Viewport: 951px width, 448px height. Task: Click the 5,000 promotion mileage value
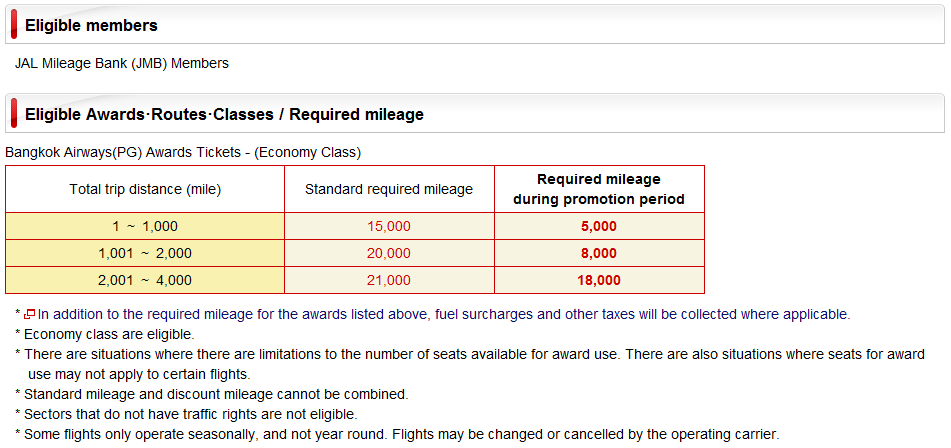point(599,226)
